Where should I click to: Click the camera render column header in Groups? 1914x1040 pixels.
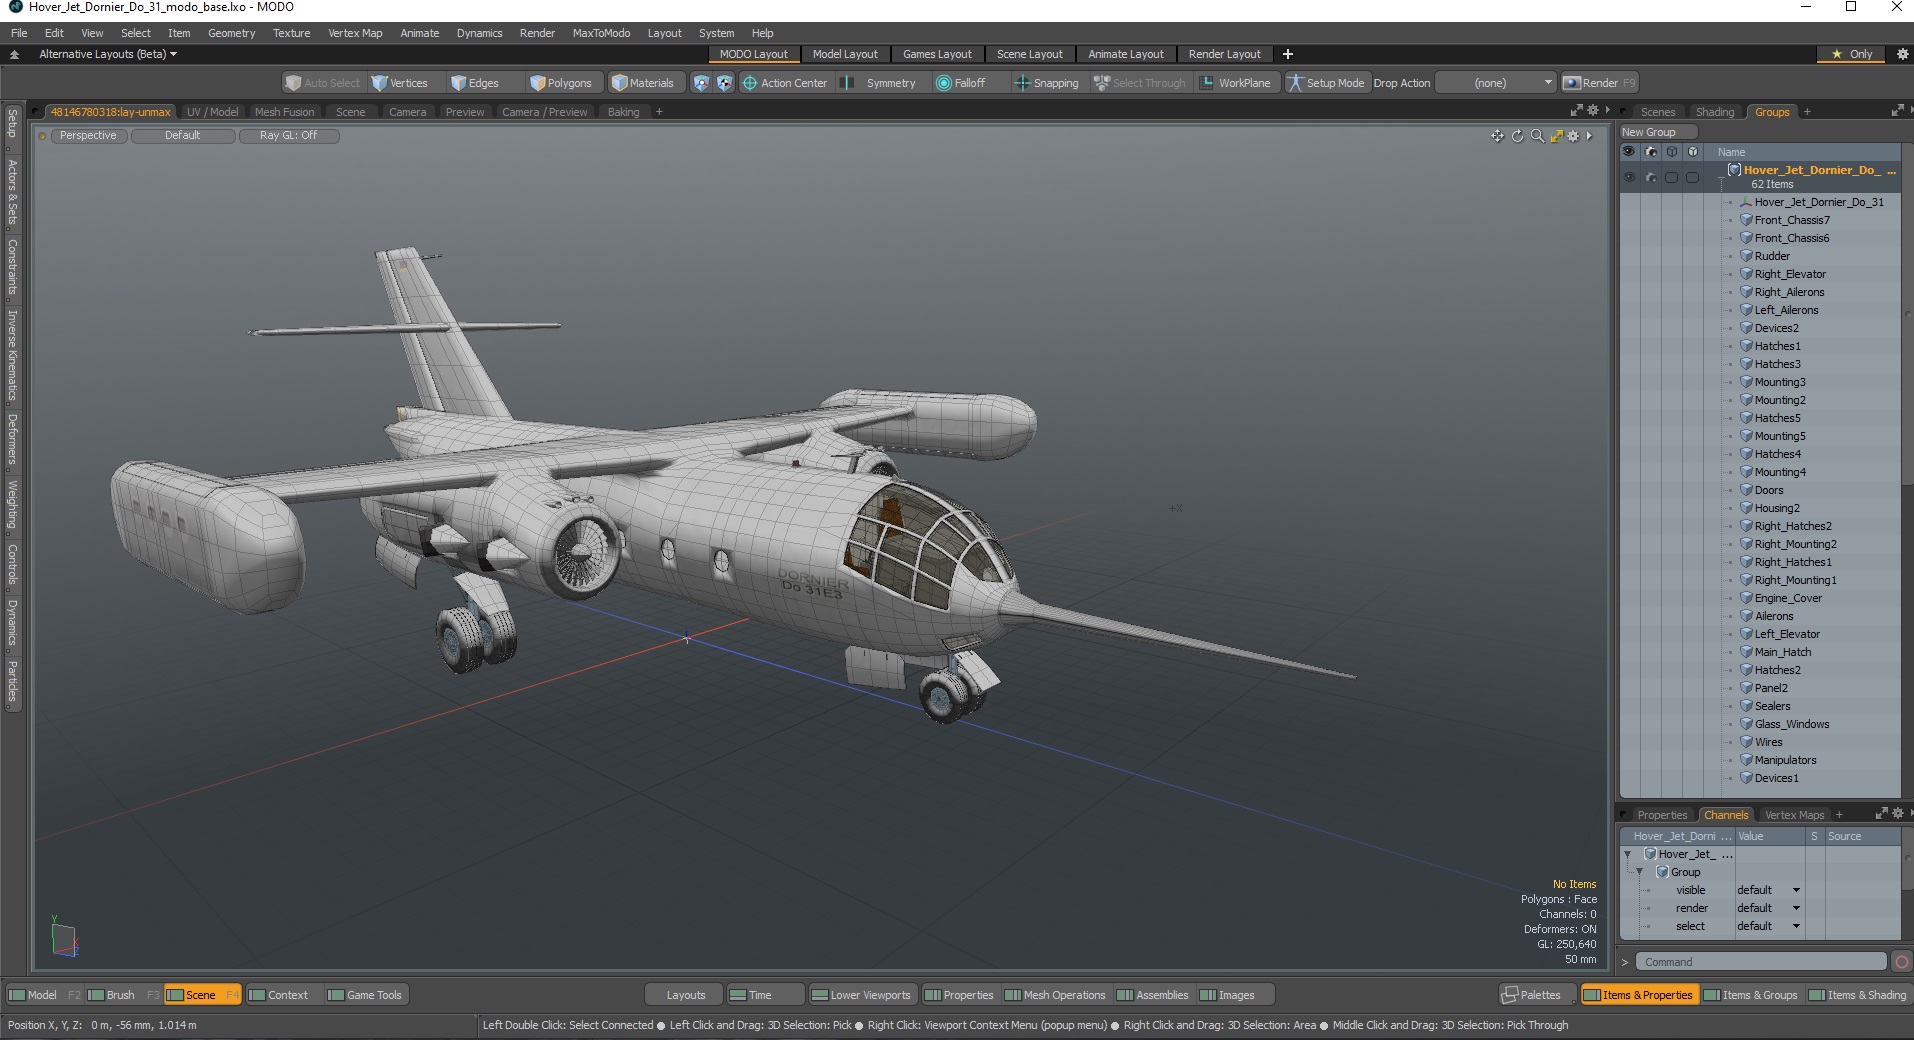pos(1651,152)
